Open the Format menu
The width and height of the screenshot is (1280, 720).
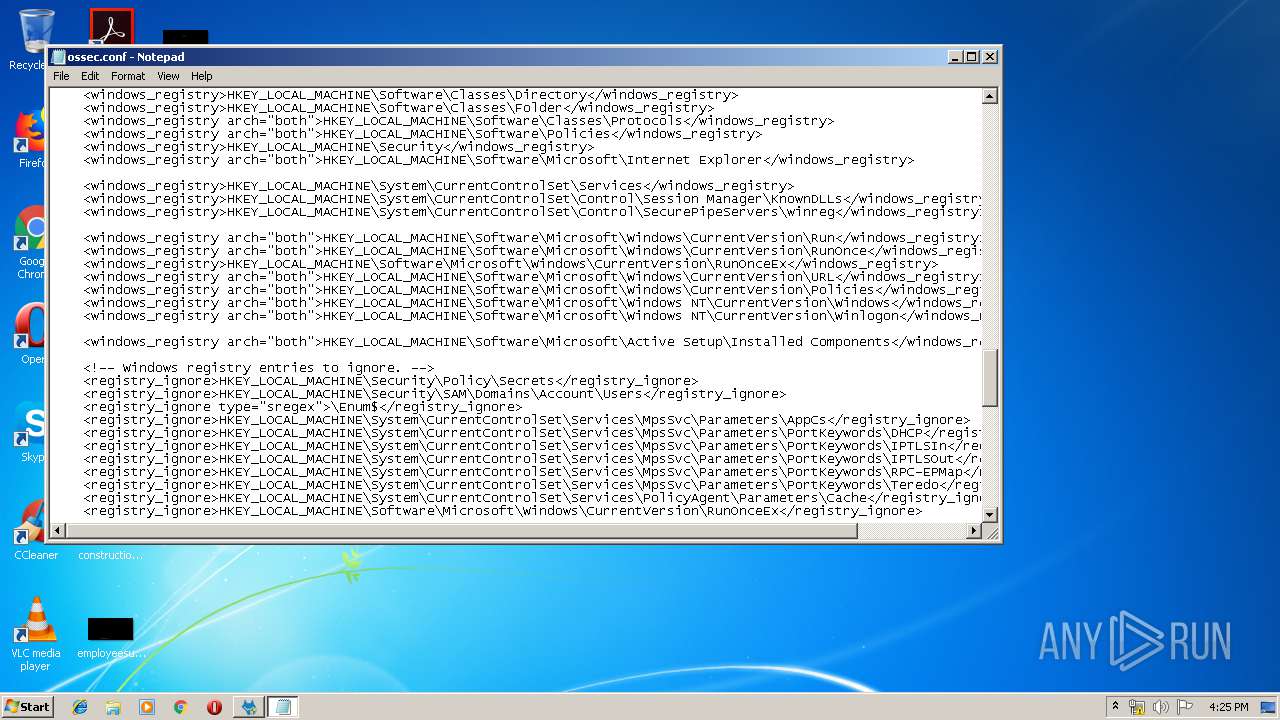[x=128, y=76]
